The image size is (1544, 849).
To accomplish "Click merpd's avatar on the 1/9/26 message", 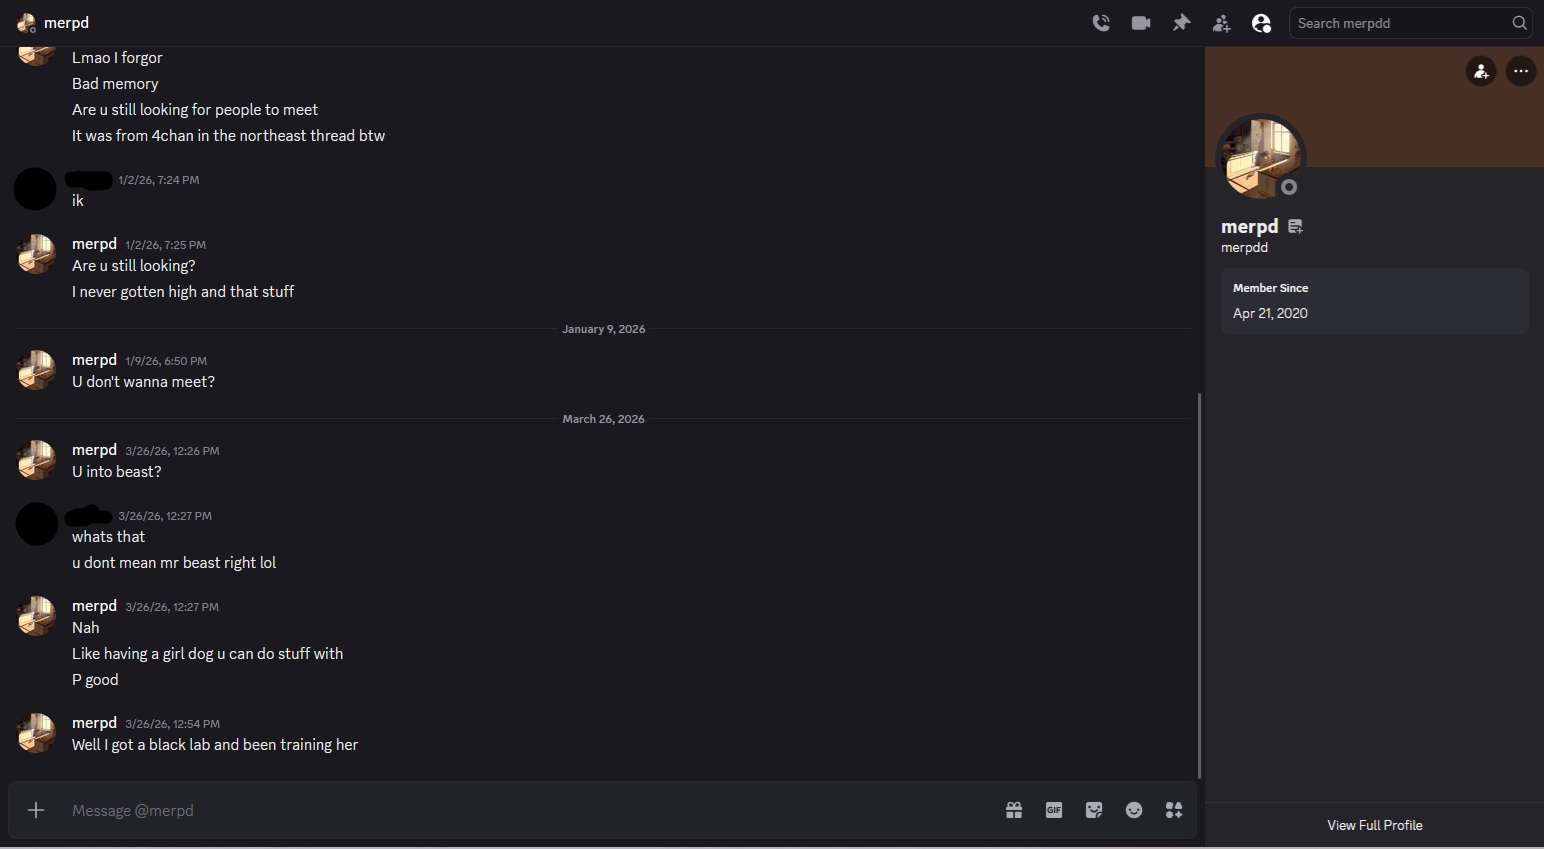I will click(x=36, y=370).
